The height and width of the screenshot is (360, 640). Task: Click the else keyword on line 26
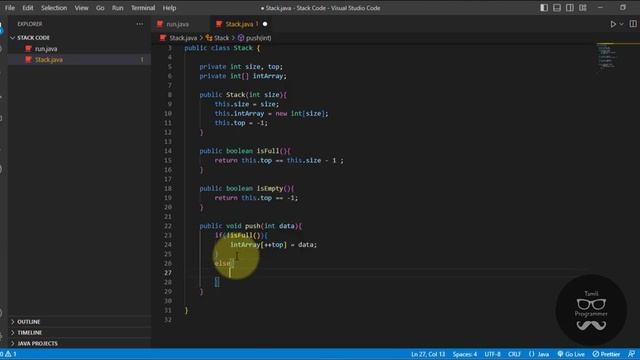(222, 263)
